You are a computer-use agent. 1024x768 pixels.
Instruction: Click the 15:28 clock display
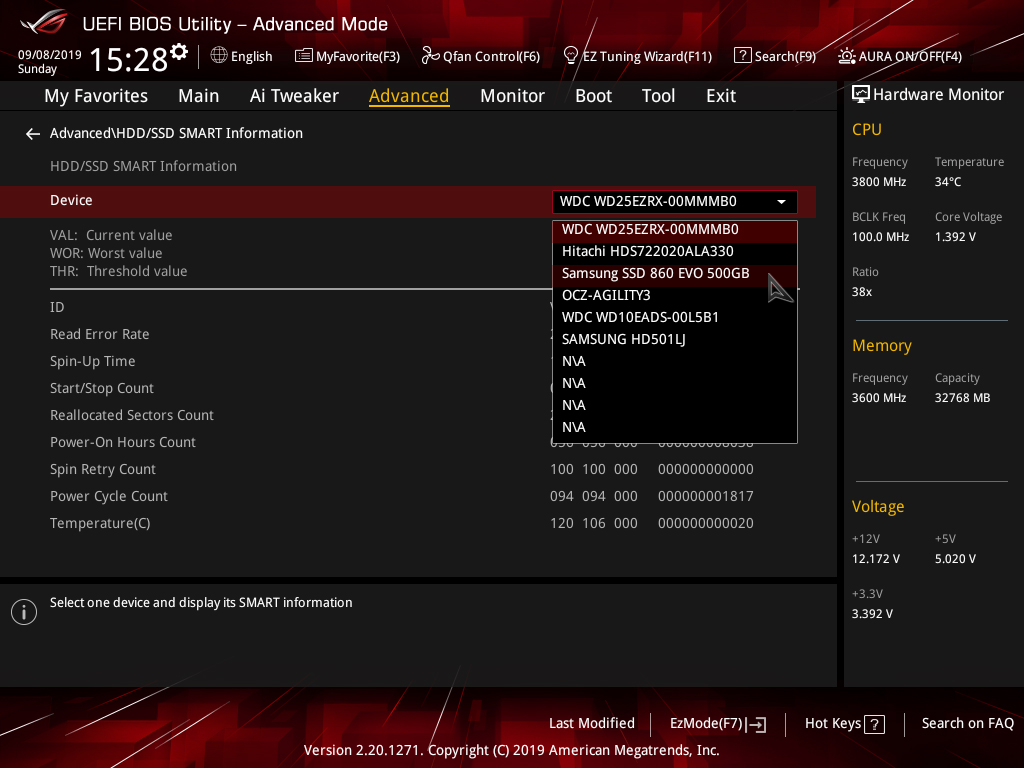tap(129, 60)
